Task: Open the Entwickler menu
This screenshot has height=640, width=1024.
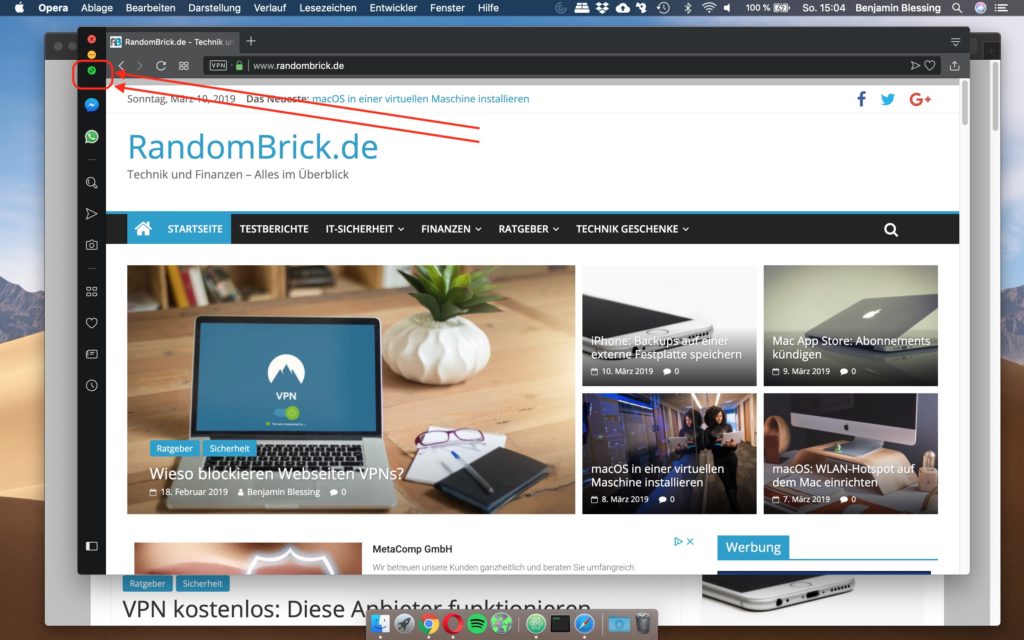Action: (393, 8)
